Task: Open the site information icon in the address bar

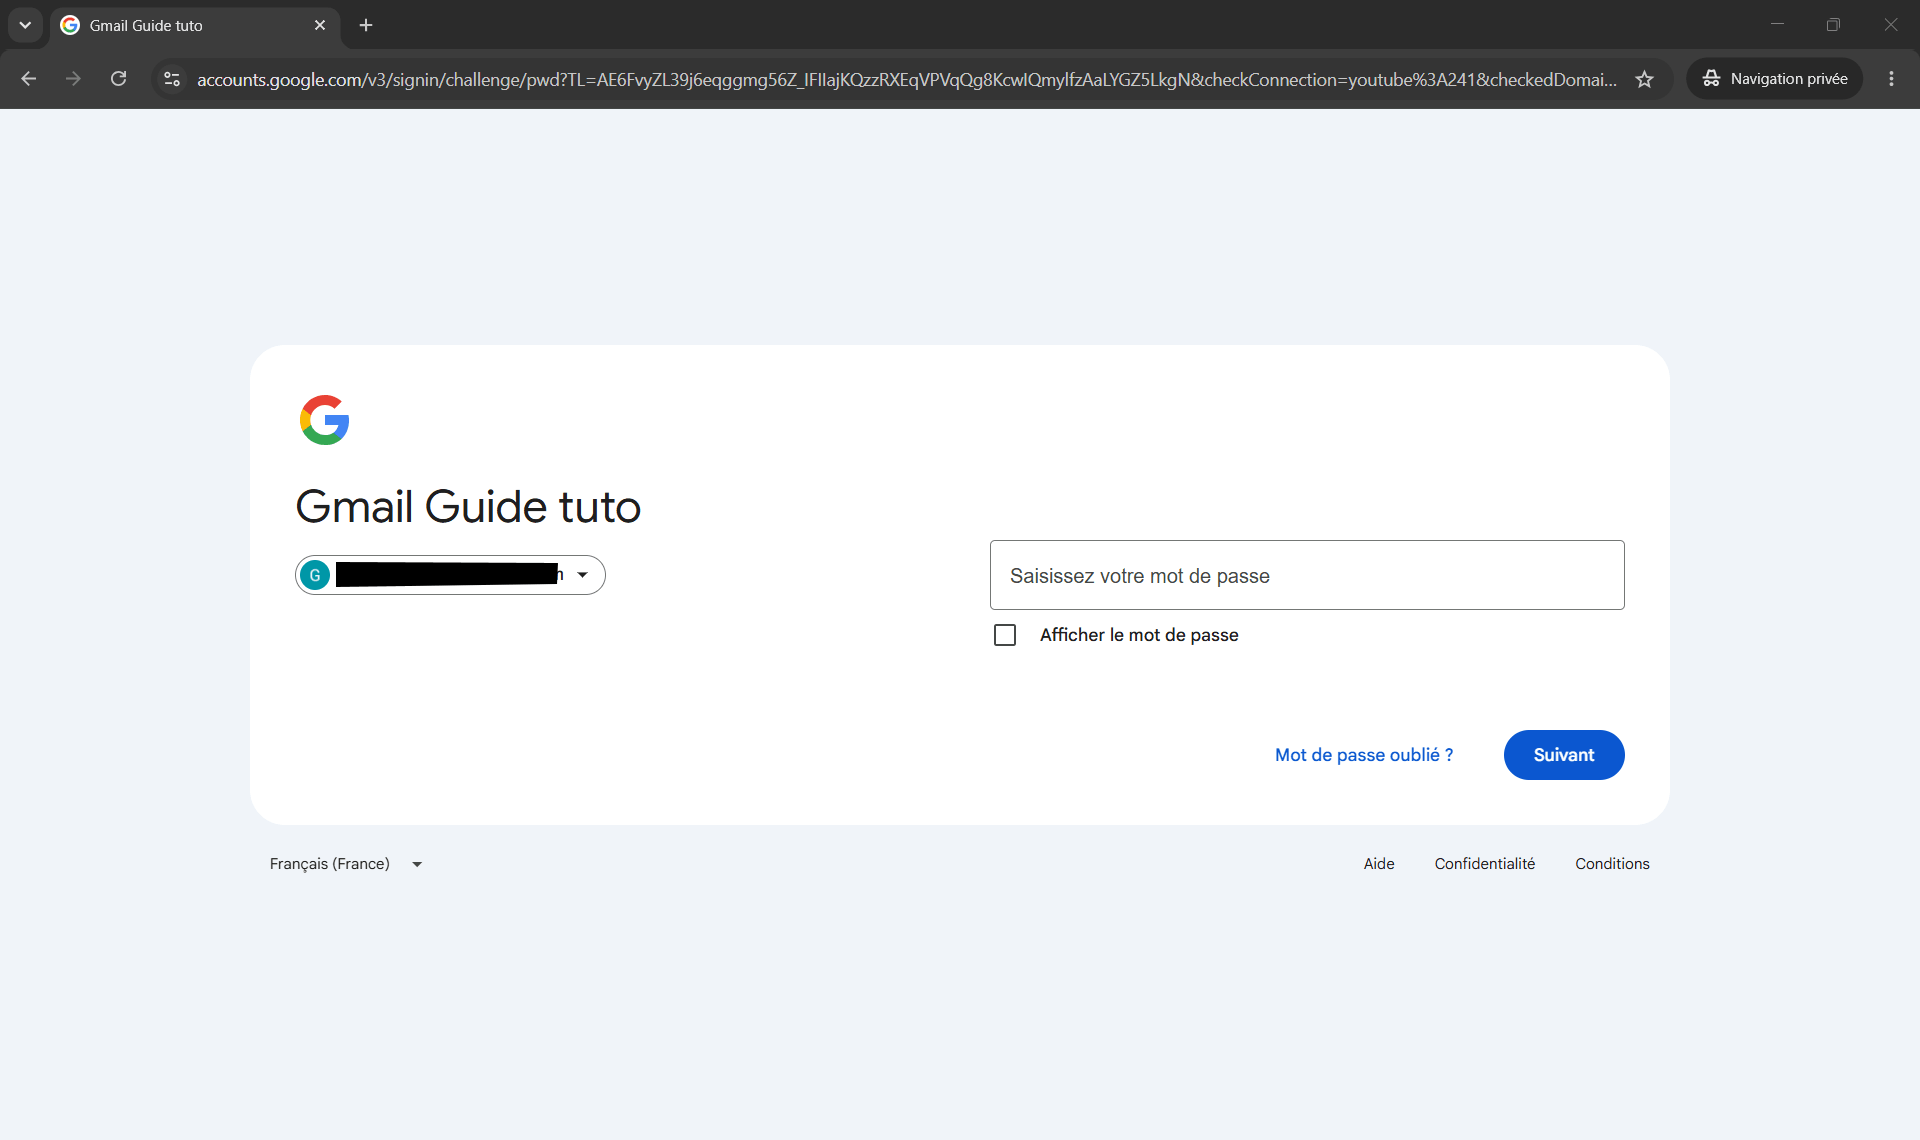Action: pos(172,79)
